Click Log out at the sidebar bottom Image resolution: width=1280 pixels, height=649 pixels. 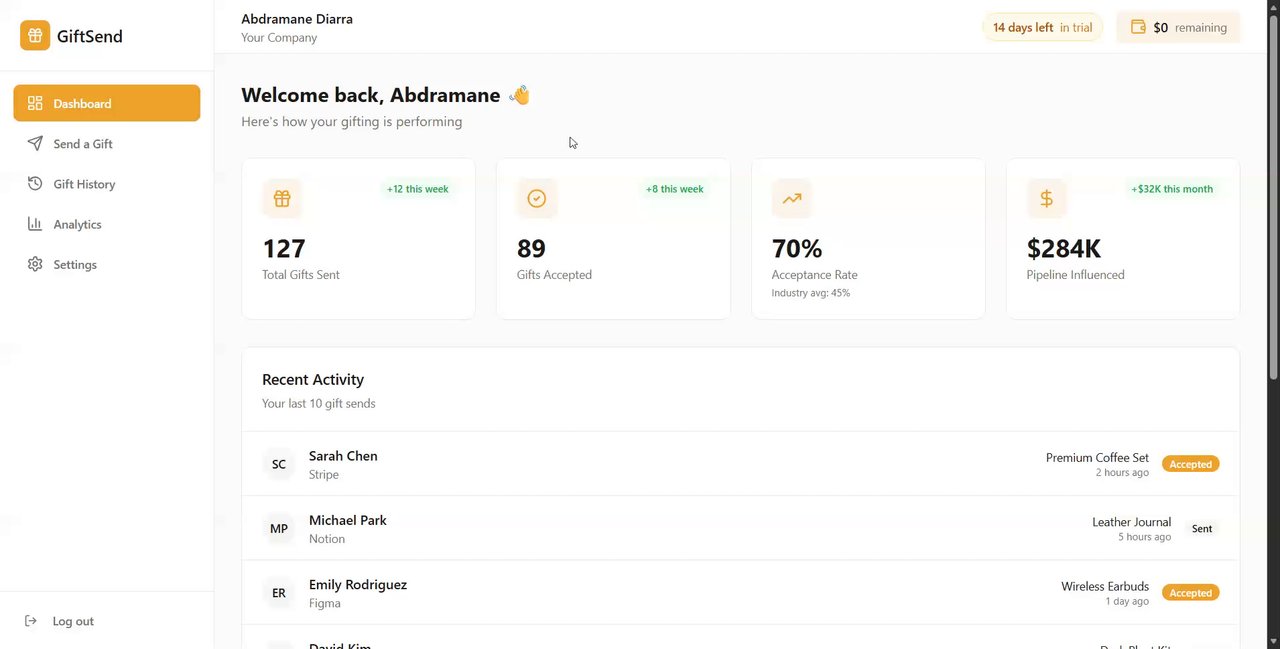point(60,621)
